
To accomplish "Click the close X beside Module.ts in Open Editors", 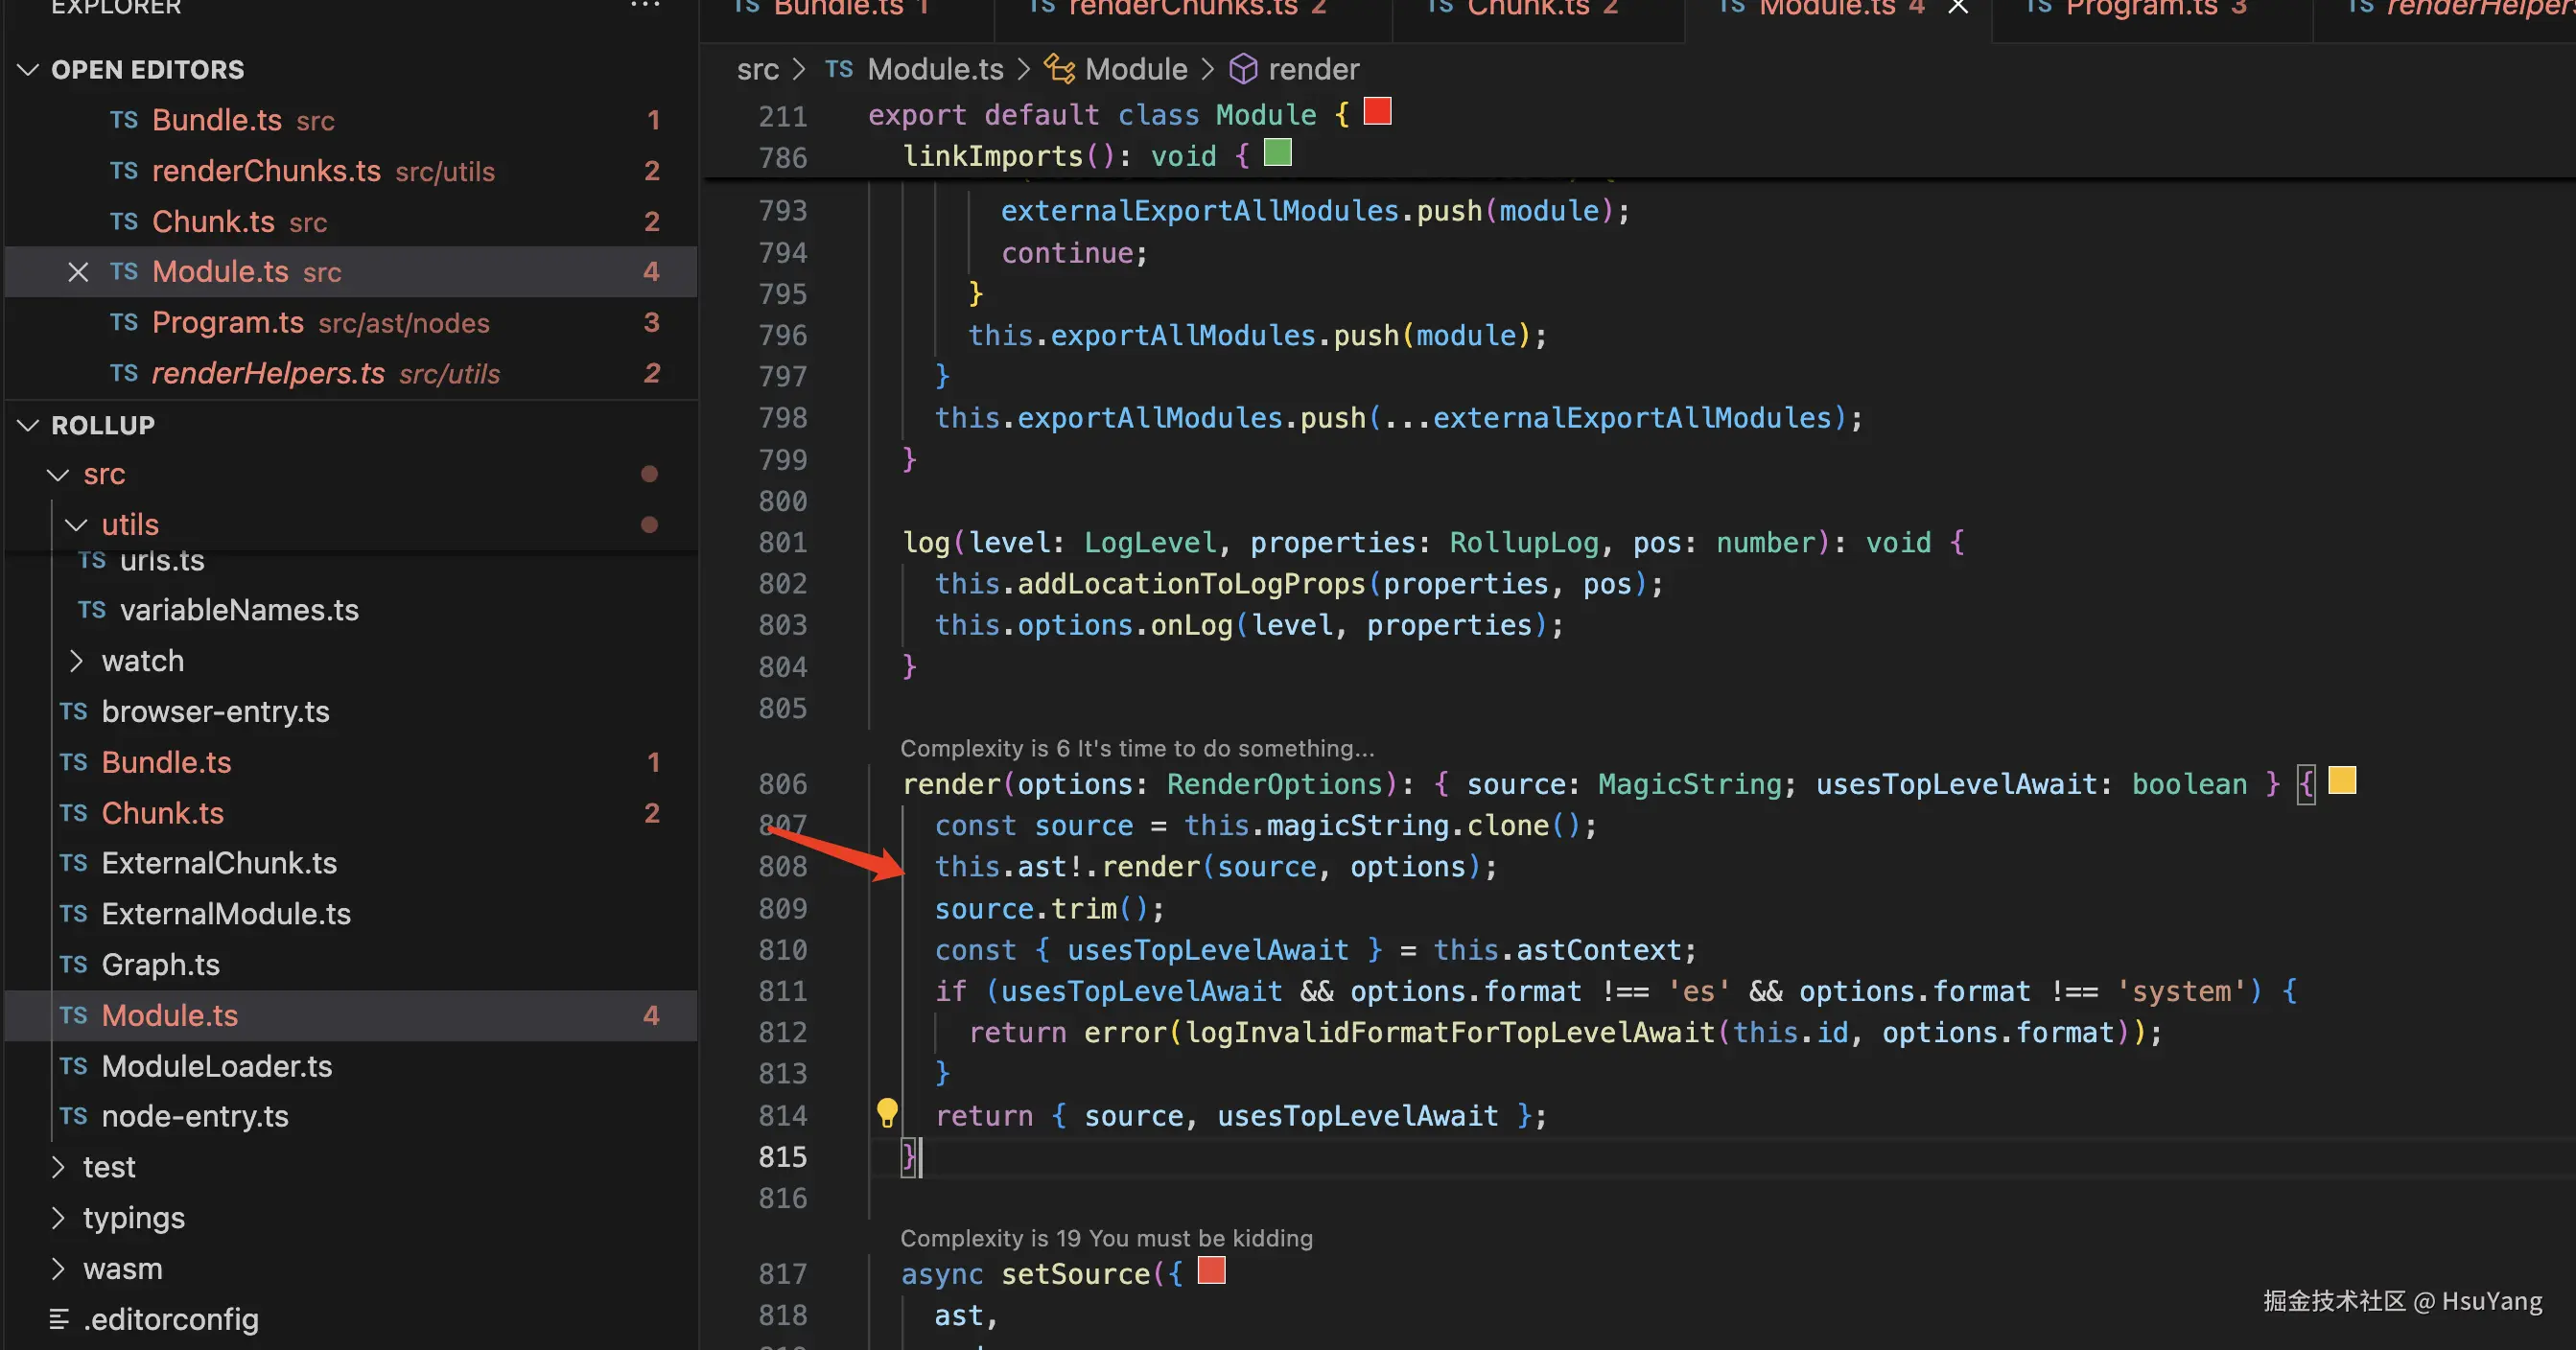I will click(x=78, y=272).
